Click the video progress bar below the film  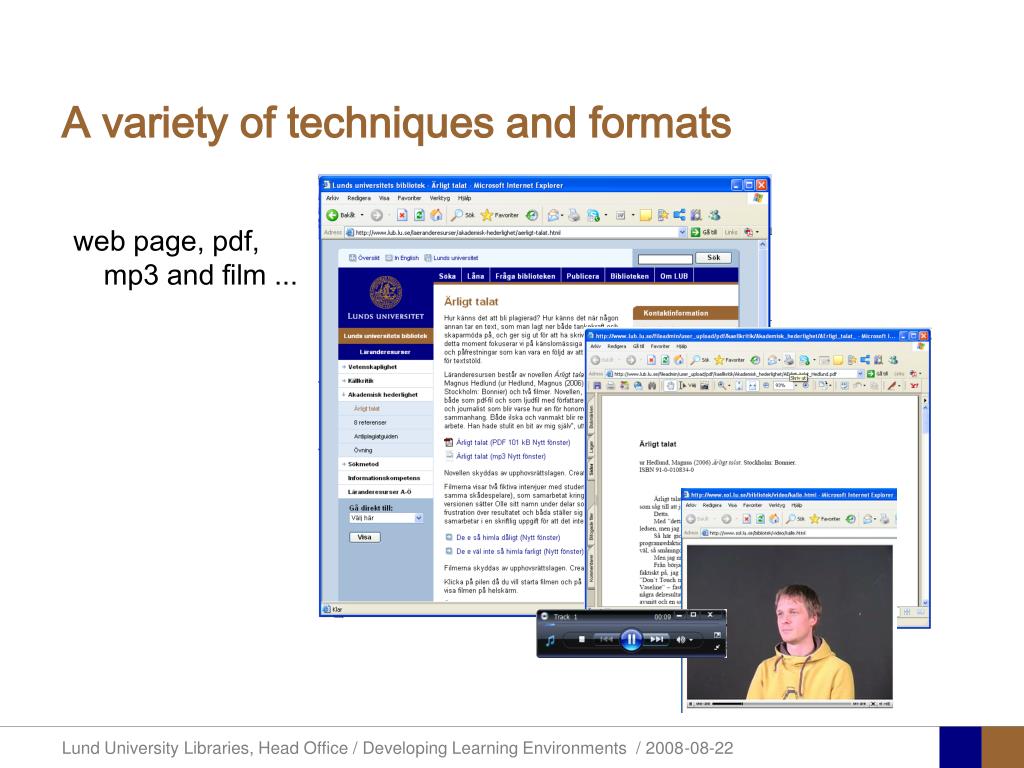tap(782, 704)
